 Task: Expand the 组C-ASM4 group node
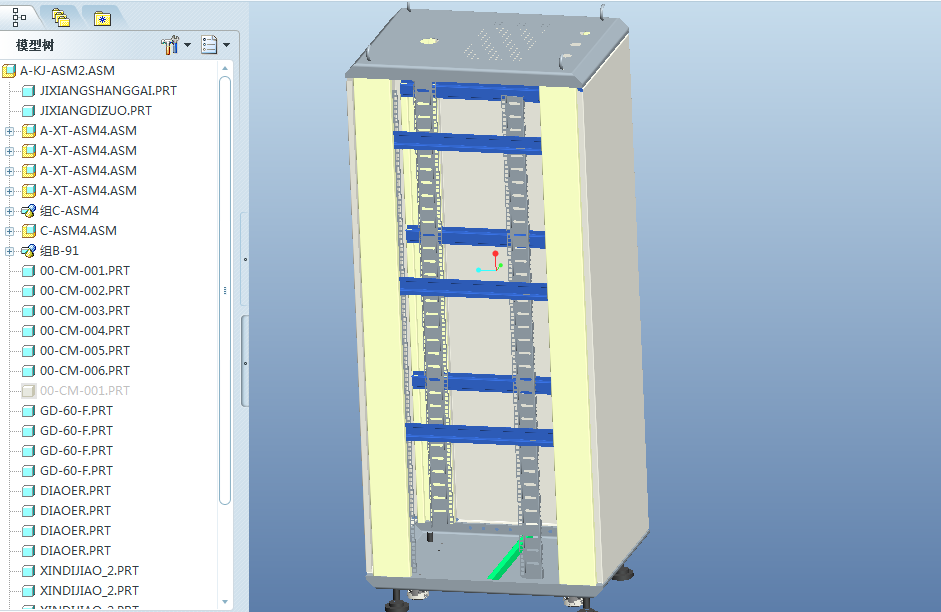9,211
